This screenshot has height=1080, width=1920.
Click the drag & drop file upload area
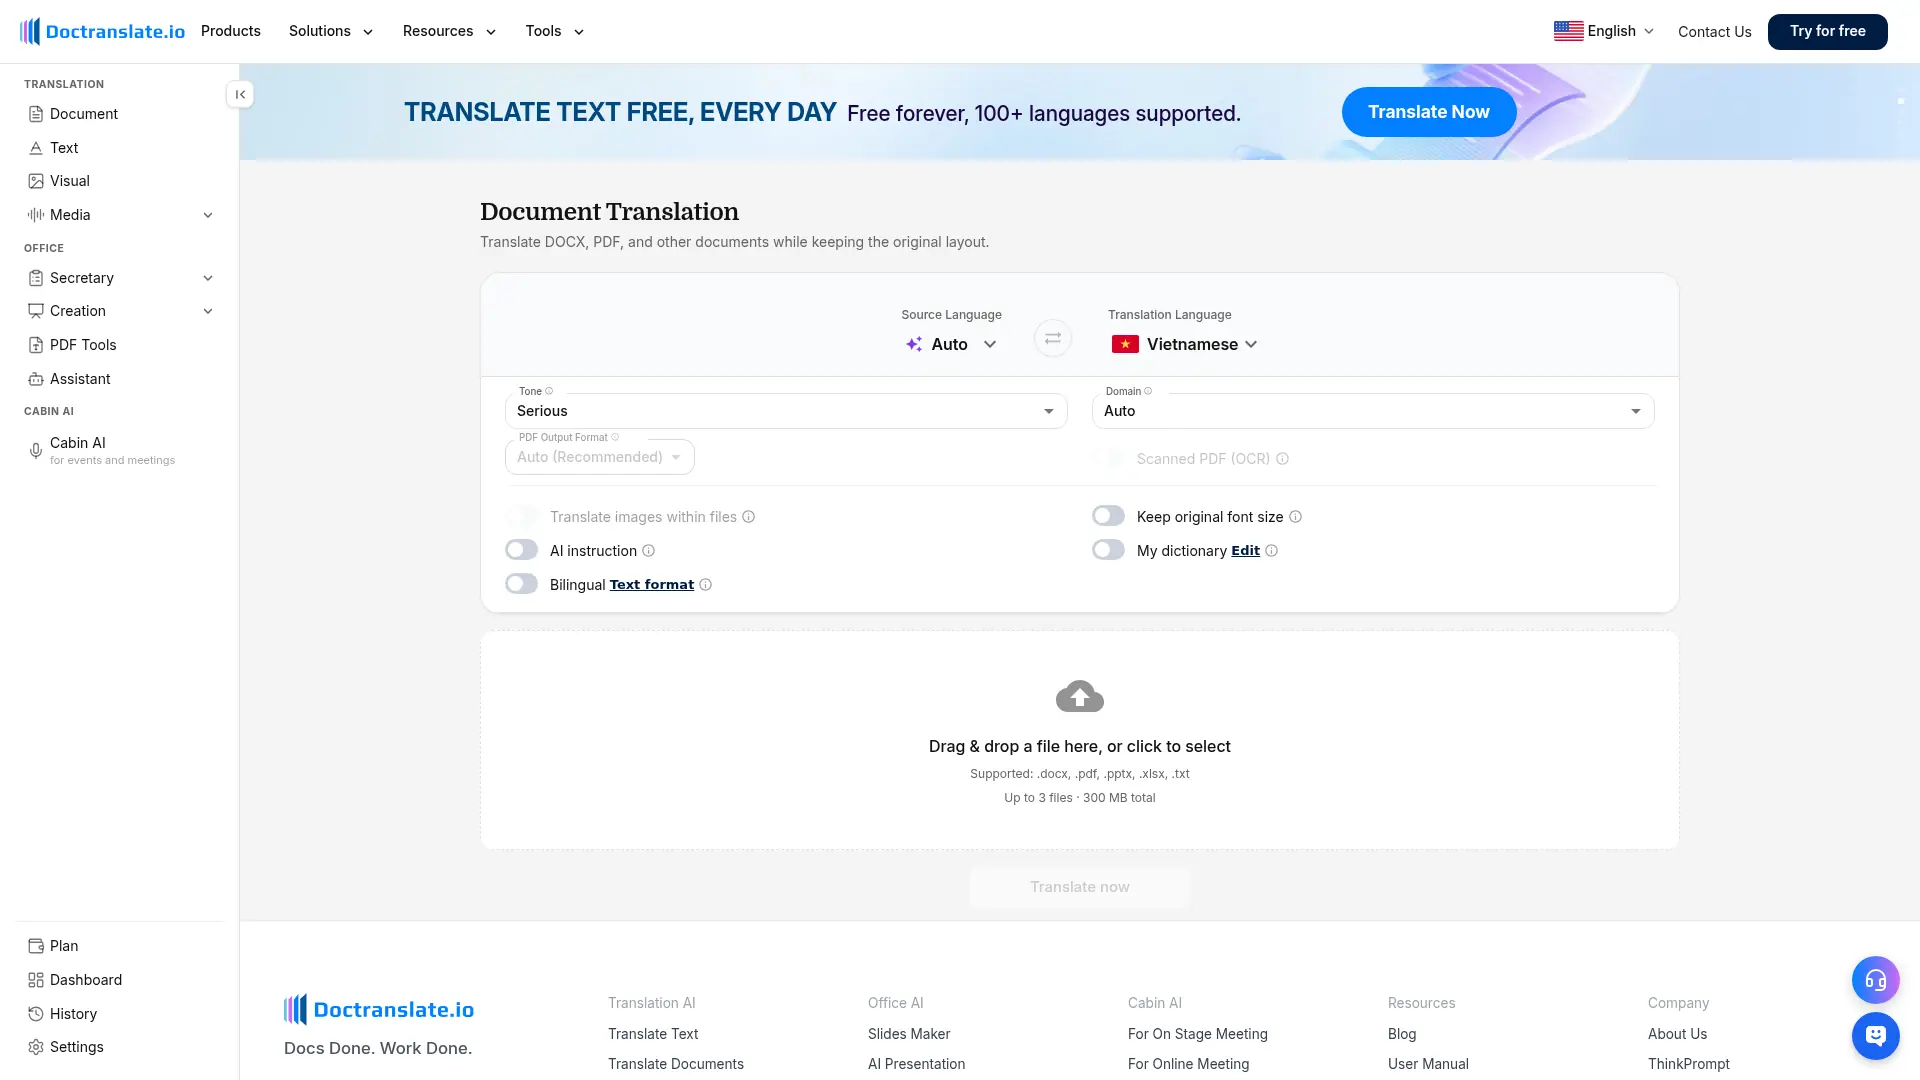[1080, 740]
